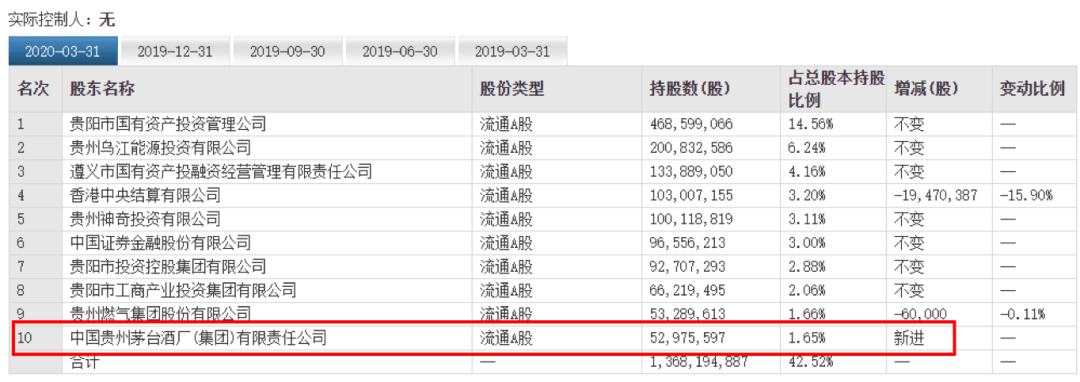This screenshot has height=382, width=1080.
Task: Switch to the 2020-03-31 tab
Action: point(63,52)
